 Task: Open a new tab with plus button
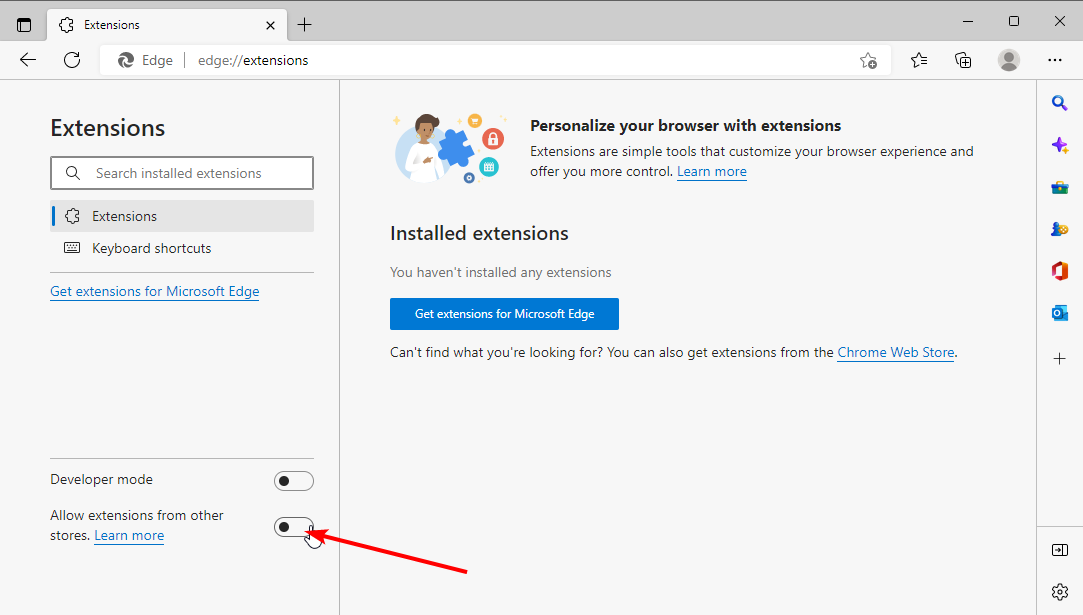coord(304,24)
